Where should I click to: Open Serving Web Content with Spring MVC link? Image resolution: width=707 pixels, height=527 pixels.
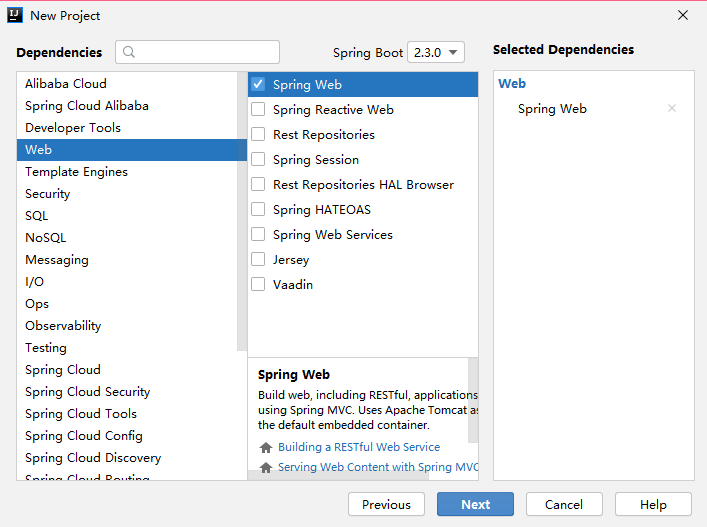coord(378,467)
